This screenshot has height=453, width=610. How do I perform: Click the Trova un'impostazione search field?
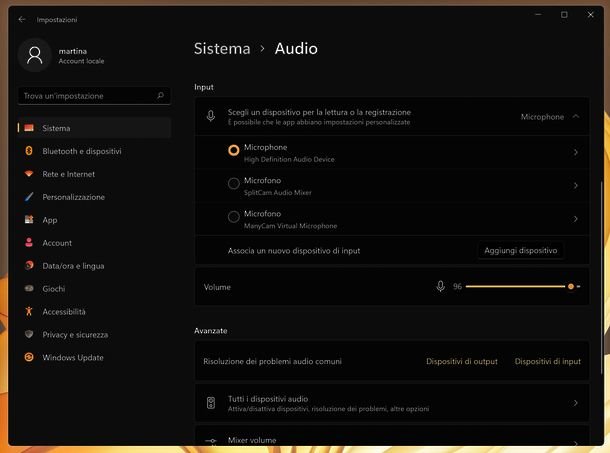94,95
